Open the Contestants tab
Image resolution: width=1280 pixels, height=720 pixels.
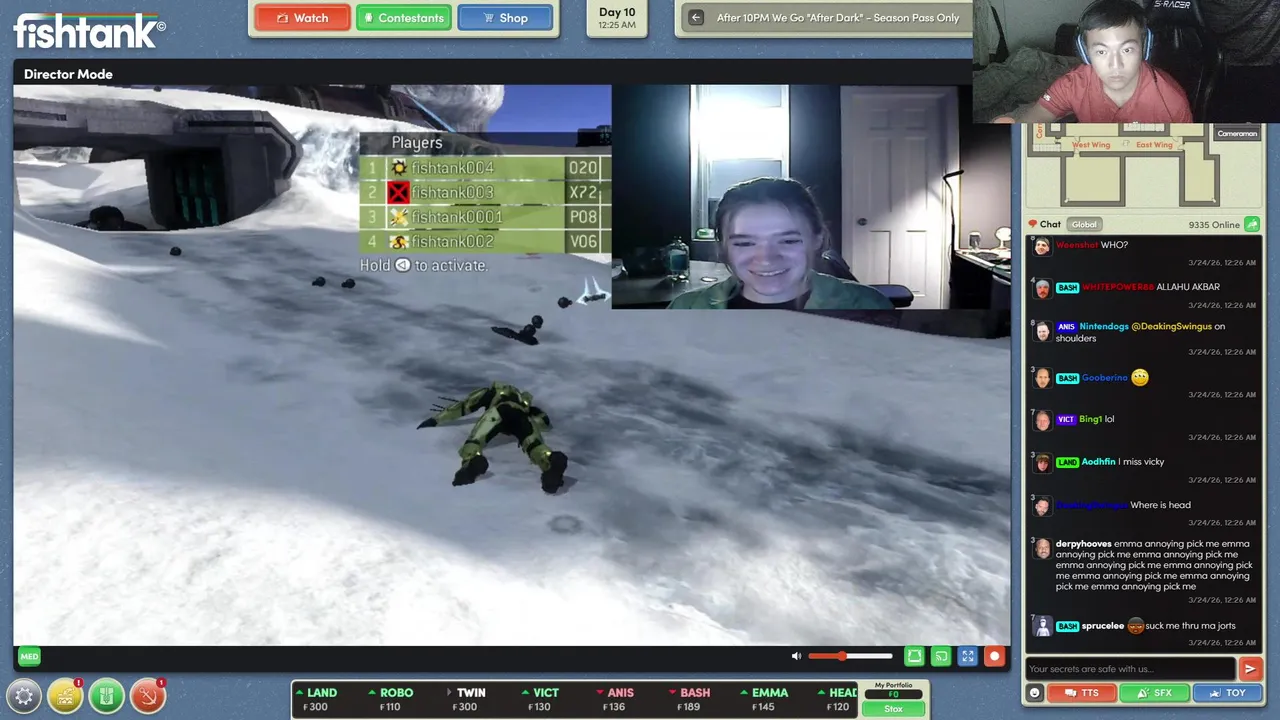tap(403, 18)
